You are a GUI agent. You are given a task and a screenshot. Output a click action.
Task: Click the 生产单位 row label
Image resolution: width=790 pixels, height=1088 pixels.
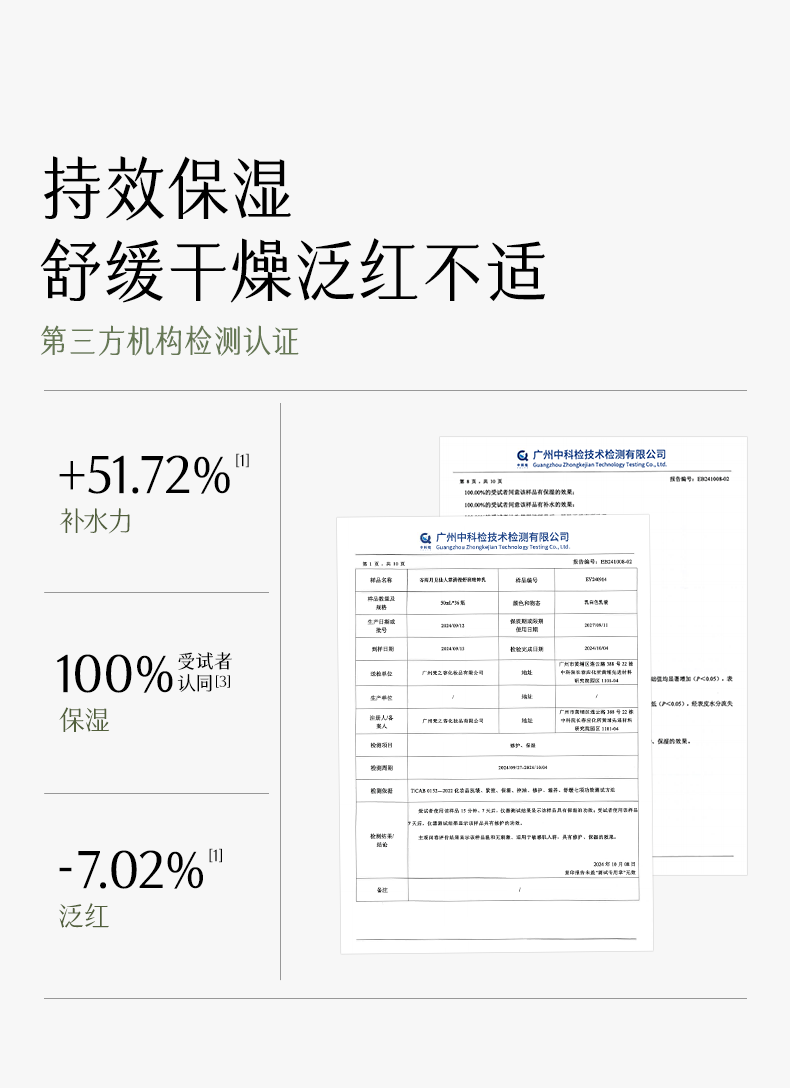coord(381,697)
